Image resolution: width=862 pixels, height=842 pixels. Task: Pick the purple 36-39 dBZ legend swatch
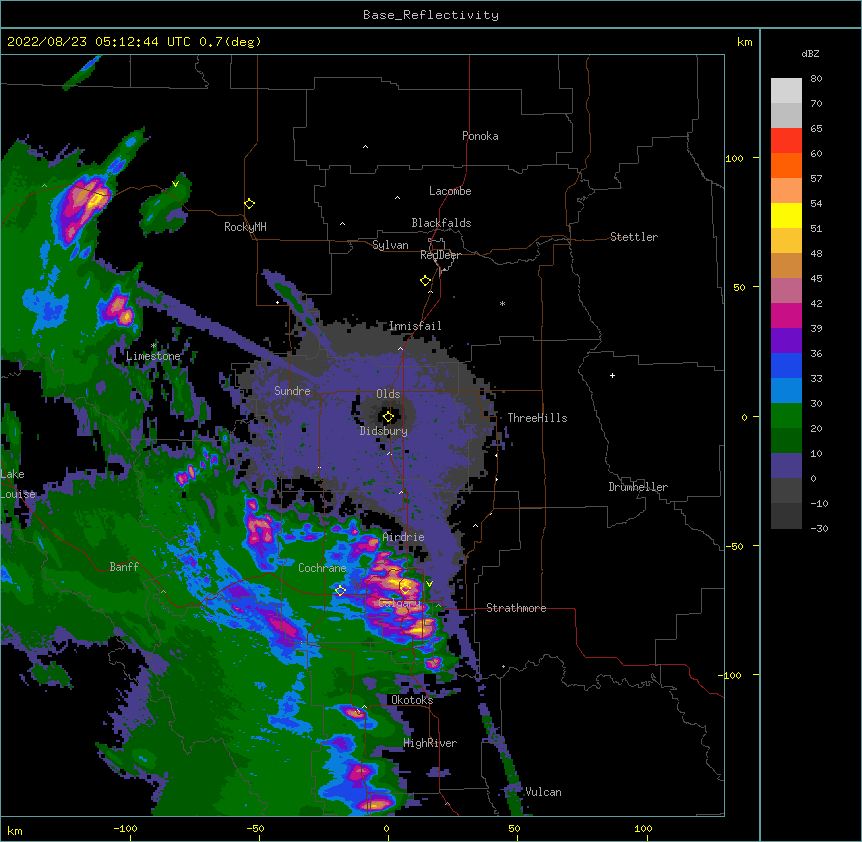786,341
